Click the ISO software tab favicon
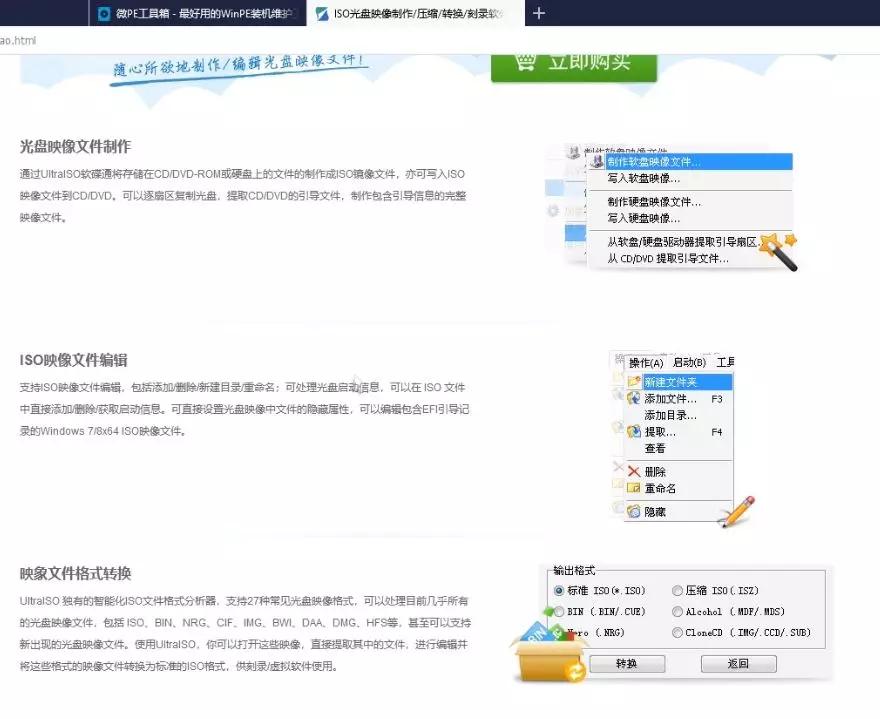The image size is (880, 719). [x=322, y=14]
